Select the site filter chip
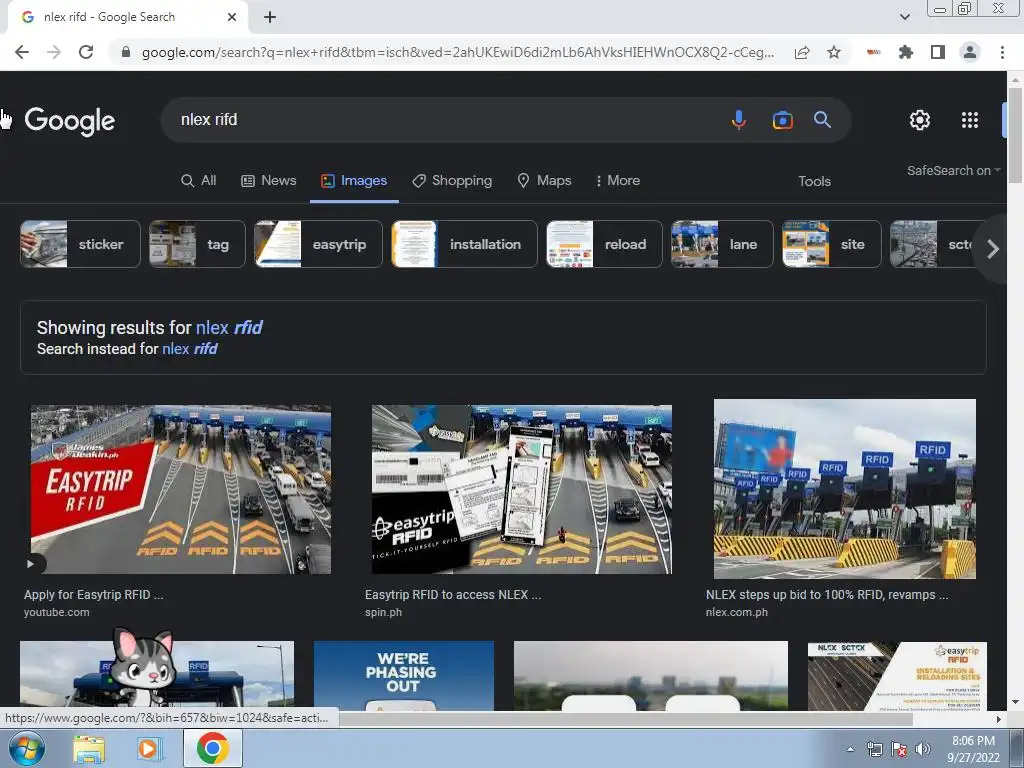The width and height of the screenshot is (1024, 768). (x=832, y=244)
